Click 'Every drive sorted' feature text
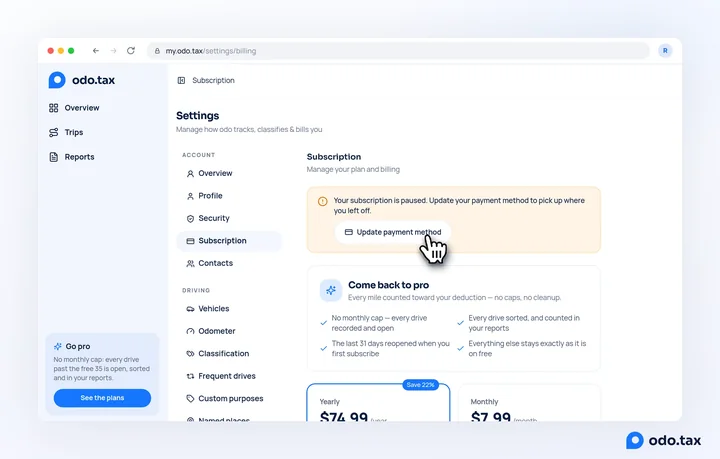720x459 pixels. (x=524, y=323)
